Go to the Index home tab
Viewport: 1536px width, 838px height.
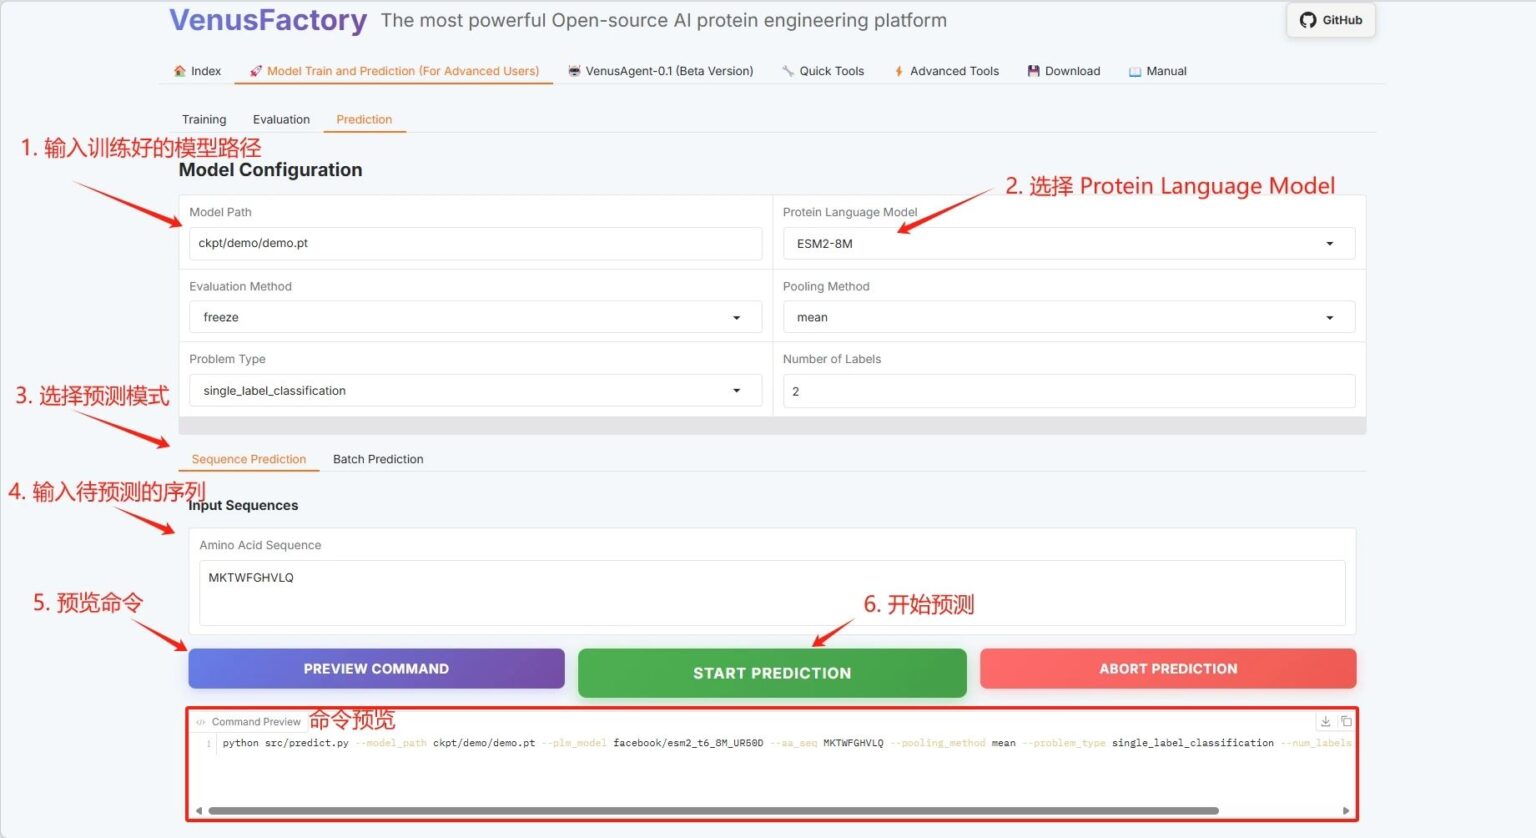[197, 71]
